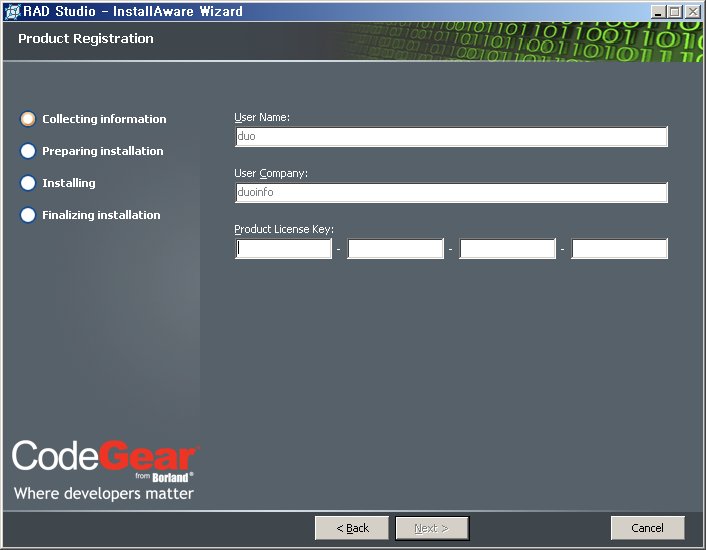Click the Finalizing installation step bullet

[x=28, y=215]
